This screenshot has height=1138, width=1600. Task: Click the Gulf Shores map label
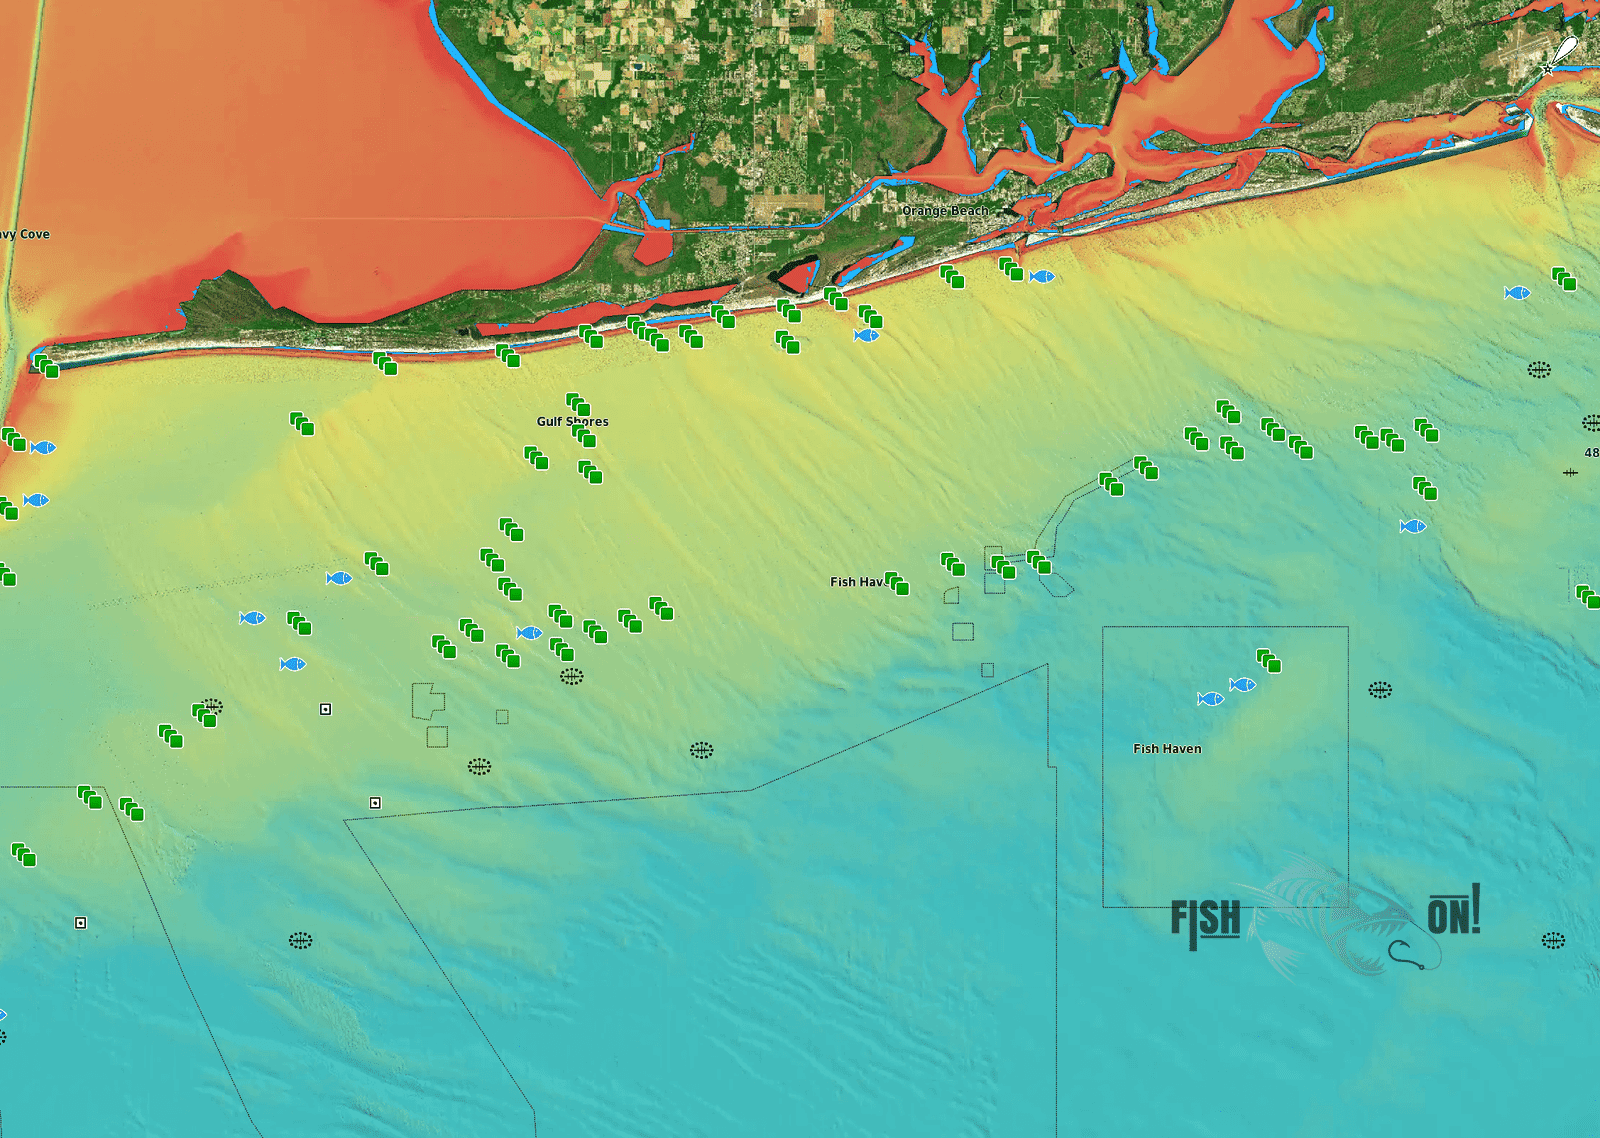tap(572, 421)
